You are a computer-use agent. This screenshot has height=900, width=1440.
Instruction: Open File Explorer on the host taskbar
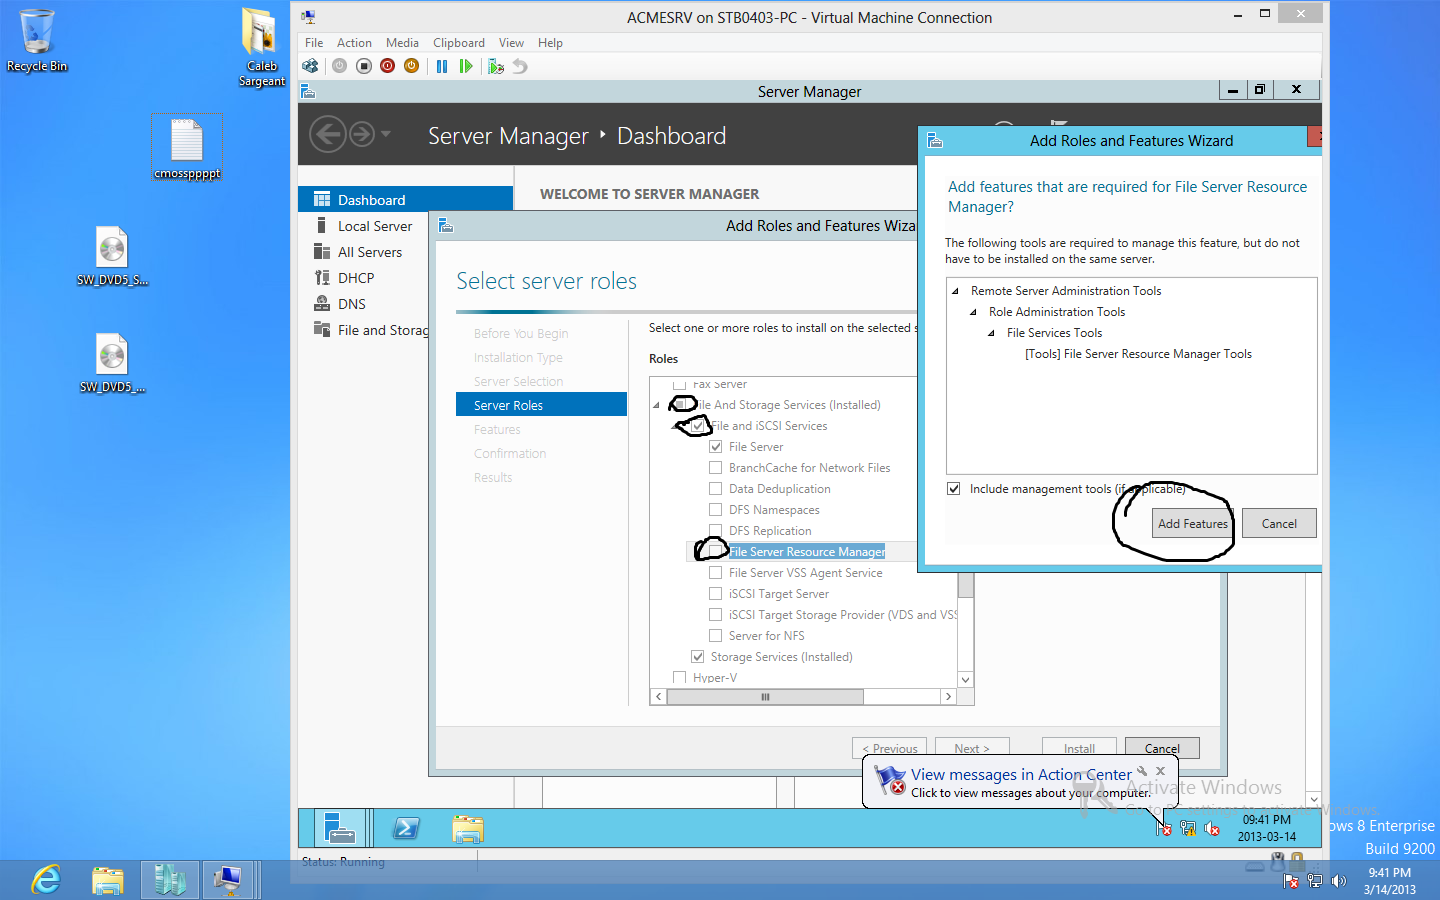click(108, 880)
